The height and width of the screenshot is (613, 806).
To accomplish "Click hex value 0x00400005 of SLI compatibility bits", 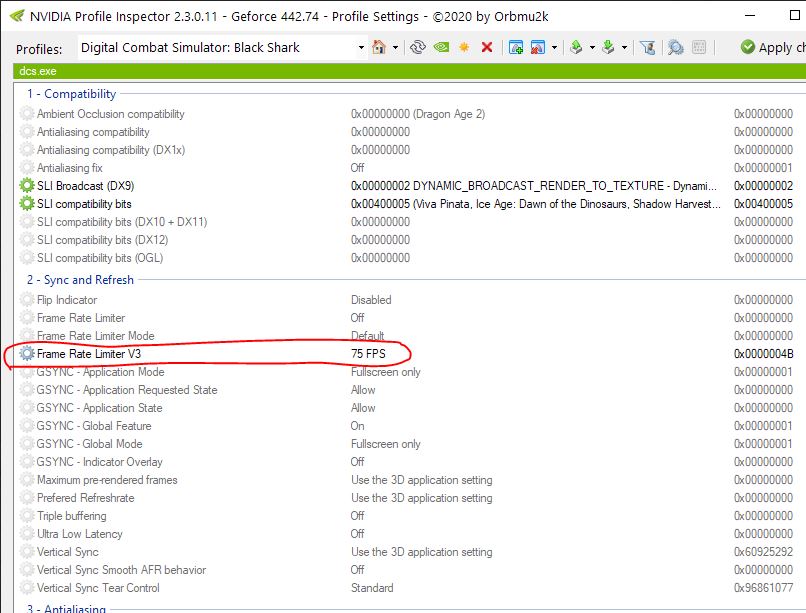I will [763, 203].
